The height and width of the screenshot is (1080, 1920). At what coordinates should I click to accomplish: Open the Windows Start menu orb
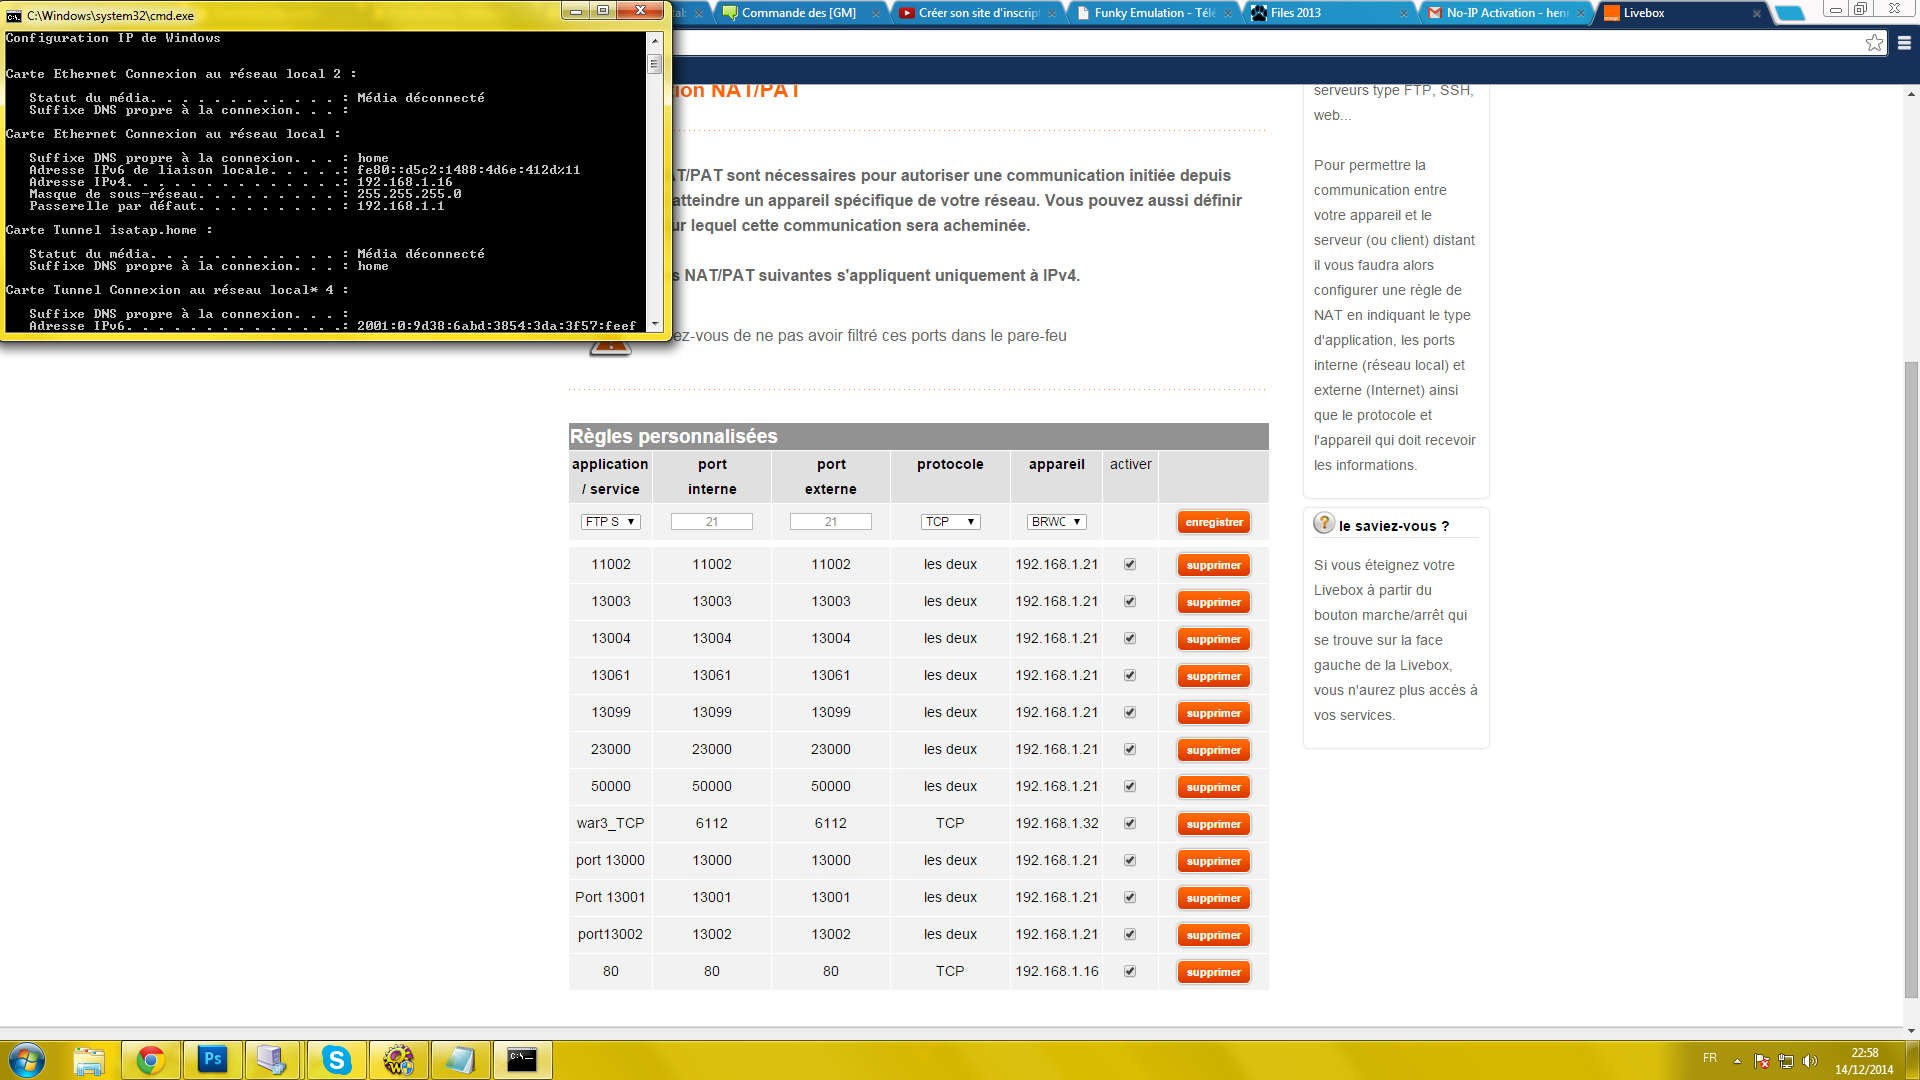point(27,1060)
